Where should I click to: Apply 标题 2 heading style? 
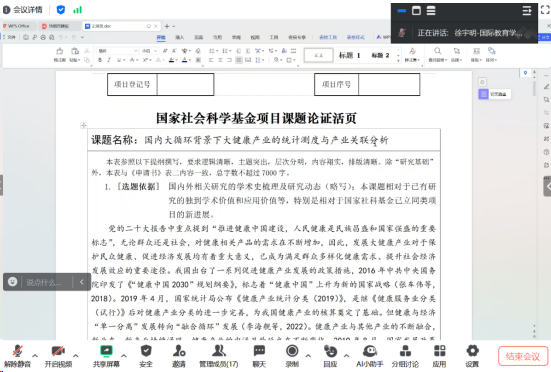[x=380, y=55]
